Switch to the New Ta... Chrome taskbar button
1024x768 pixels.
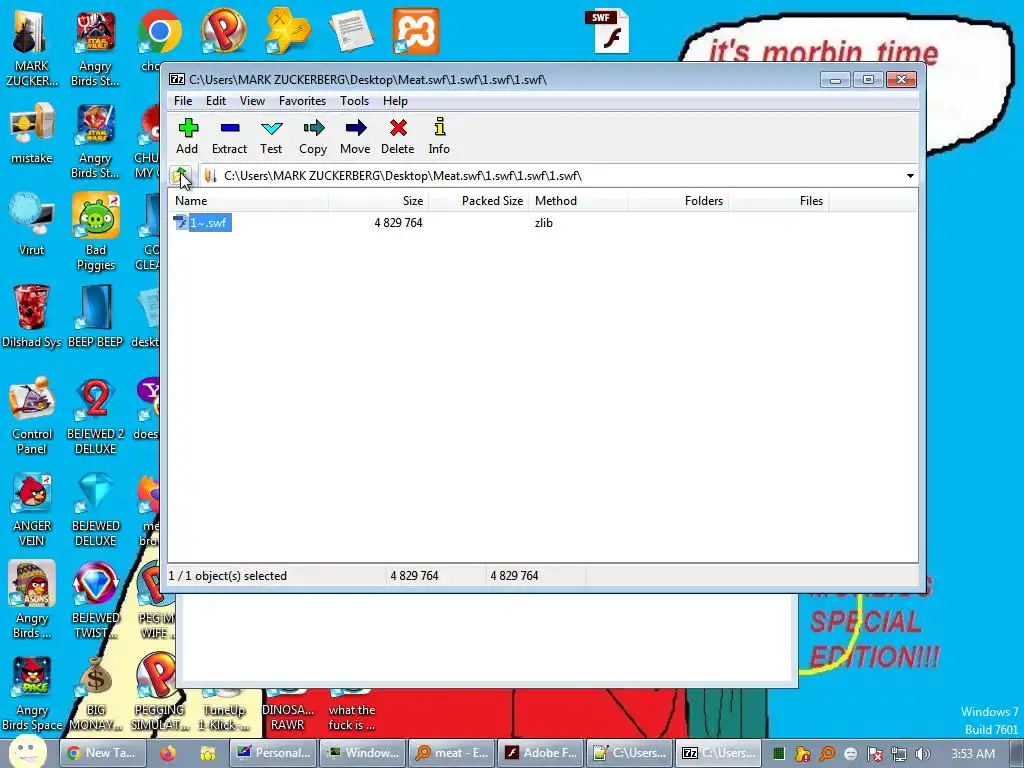click(103, 753)
